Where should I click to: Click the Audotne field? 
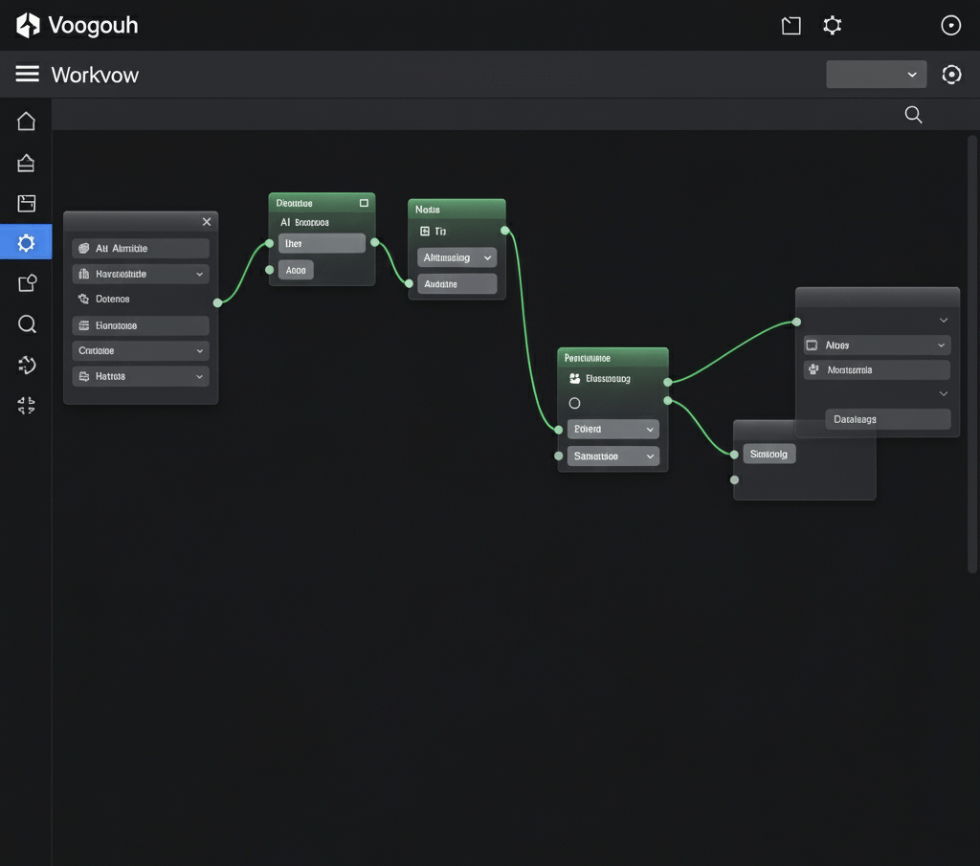pyautogui.click(x=457, y=284)
